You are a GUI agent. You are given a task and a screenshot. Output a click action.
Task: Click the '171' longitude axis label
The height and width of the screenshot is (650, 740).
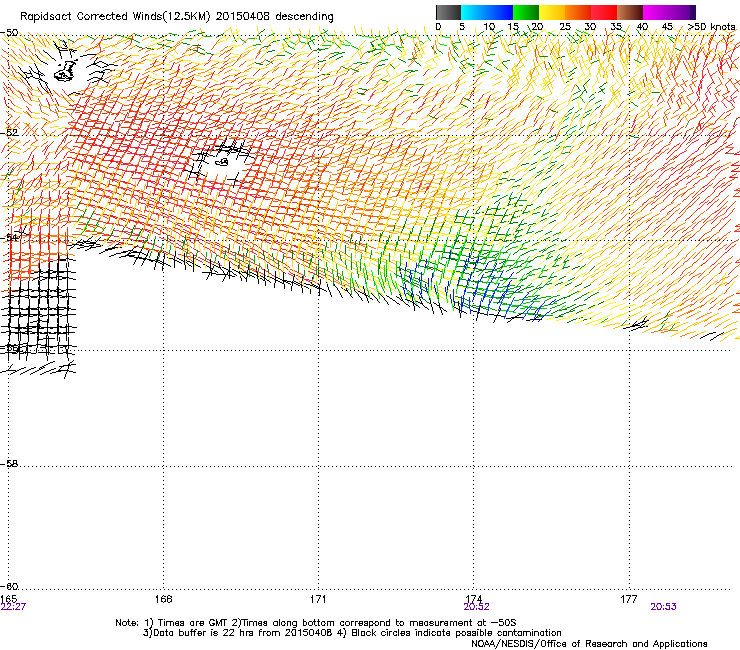pyautogui.click(x=318, y=599)
